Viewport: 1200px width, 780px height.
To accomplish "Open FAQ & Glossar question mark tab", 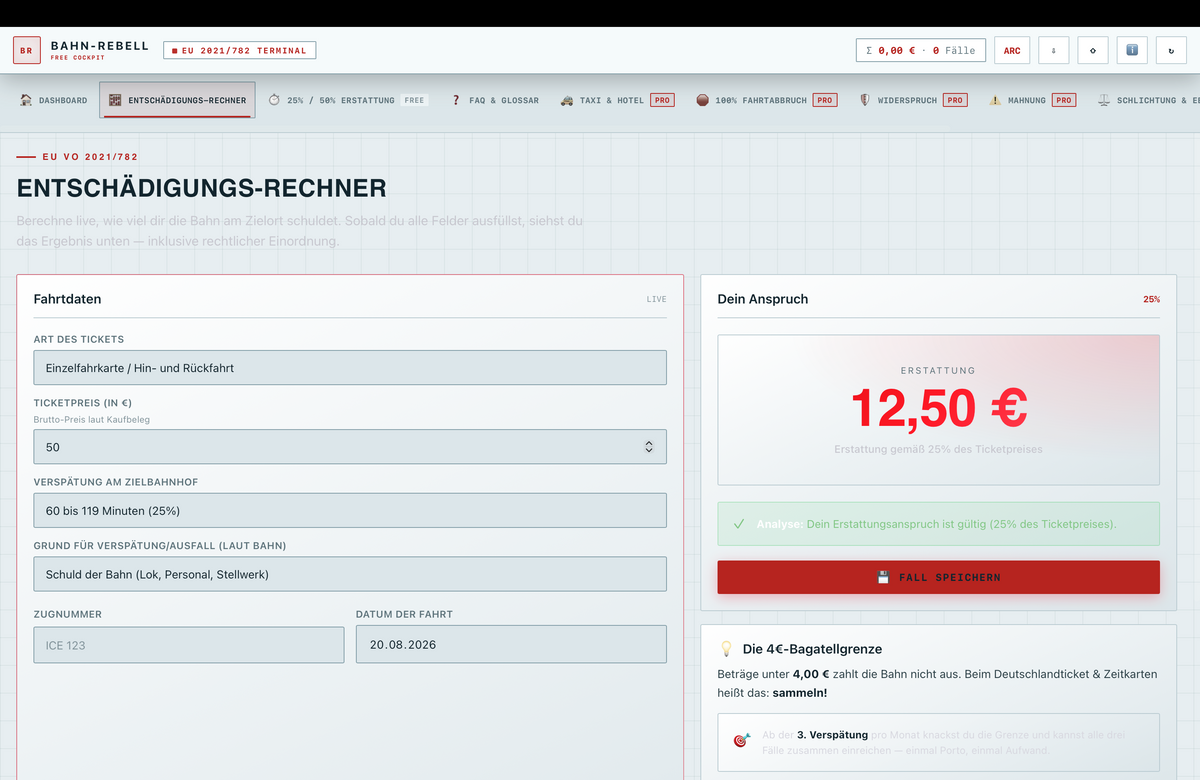I will point(495,100).
